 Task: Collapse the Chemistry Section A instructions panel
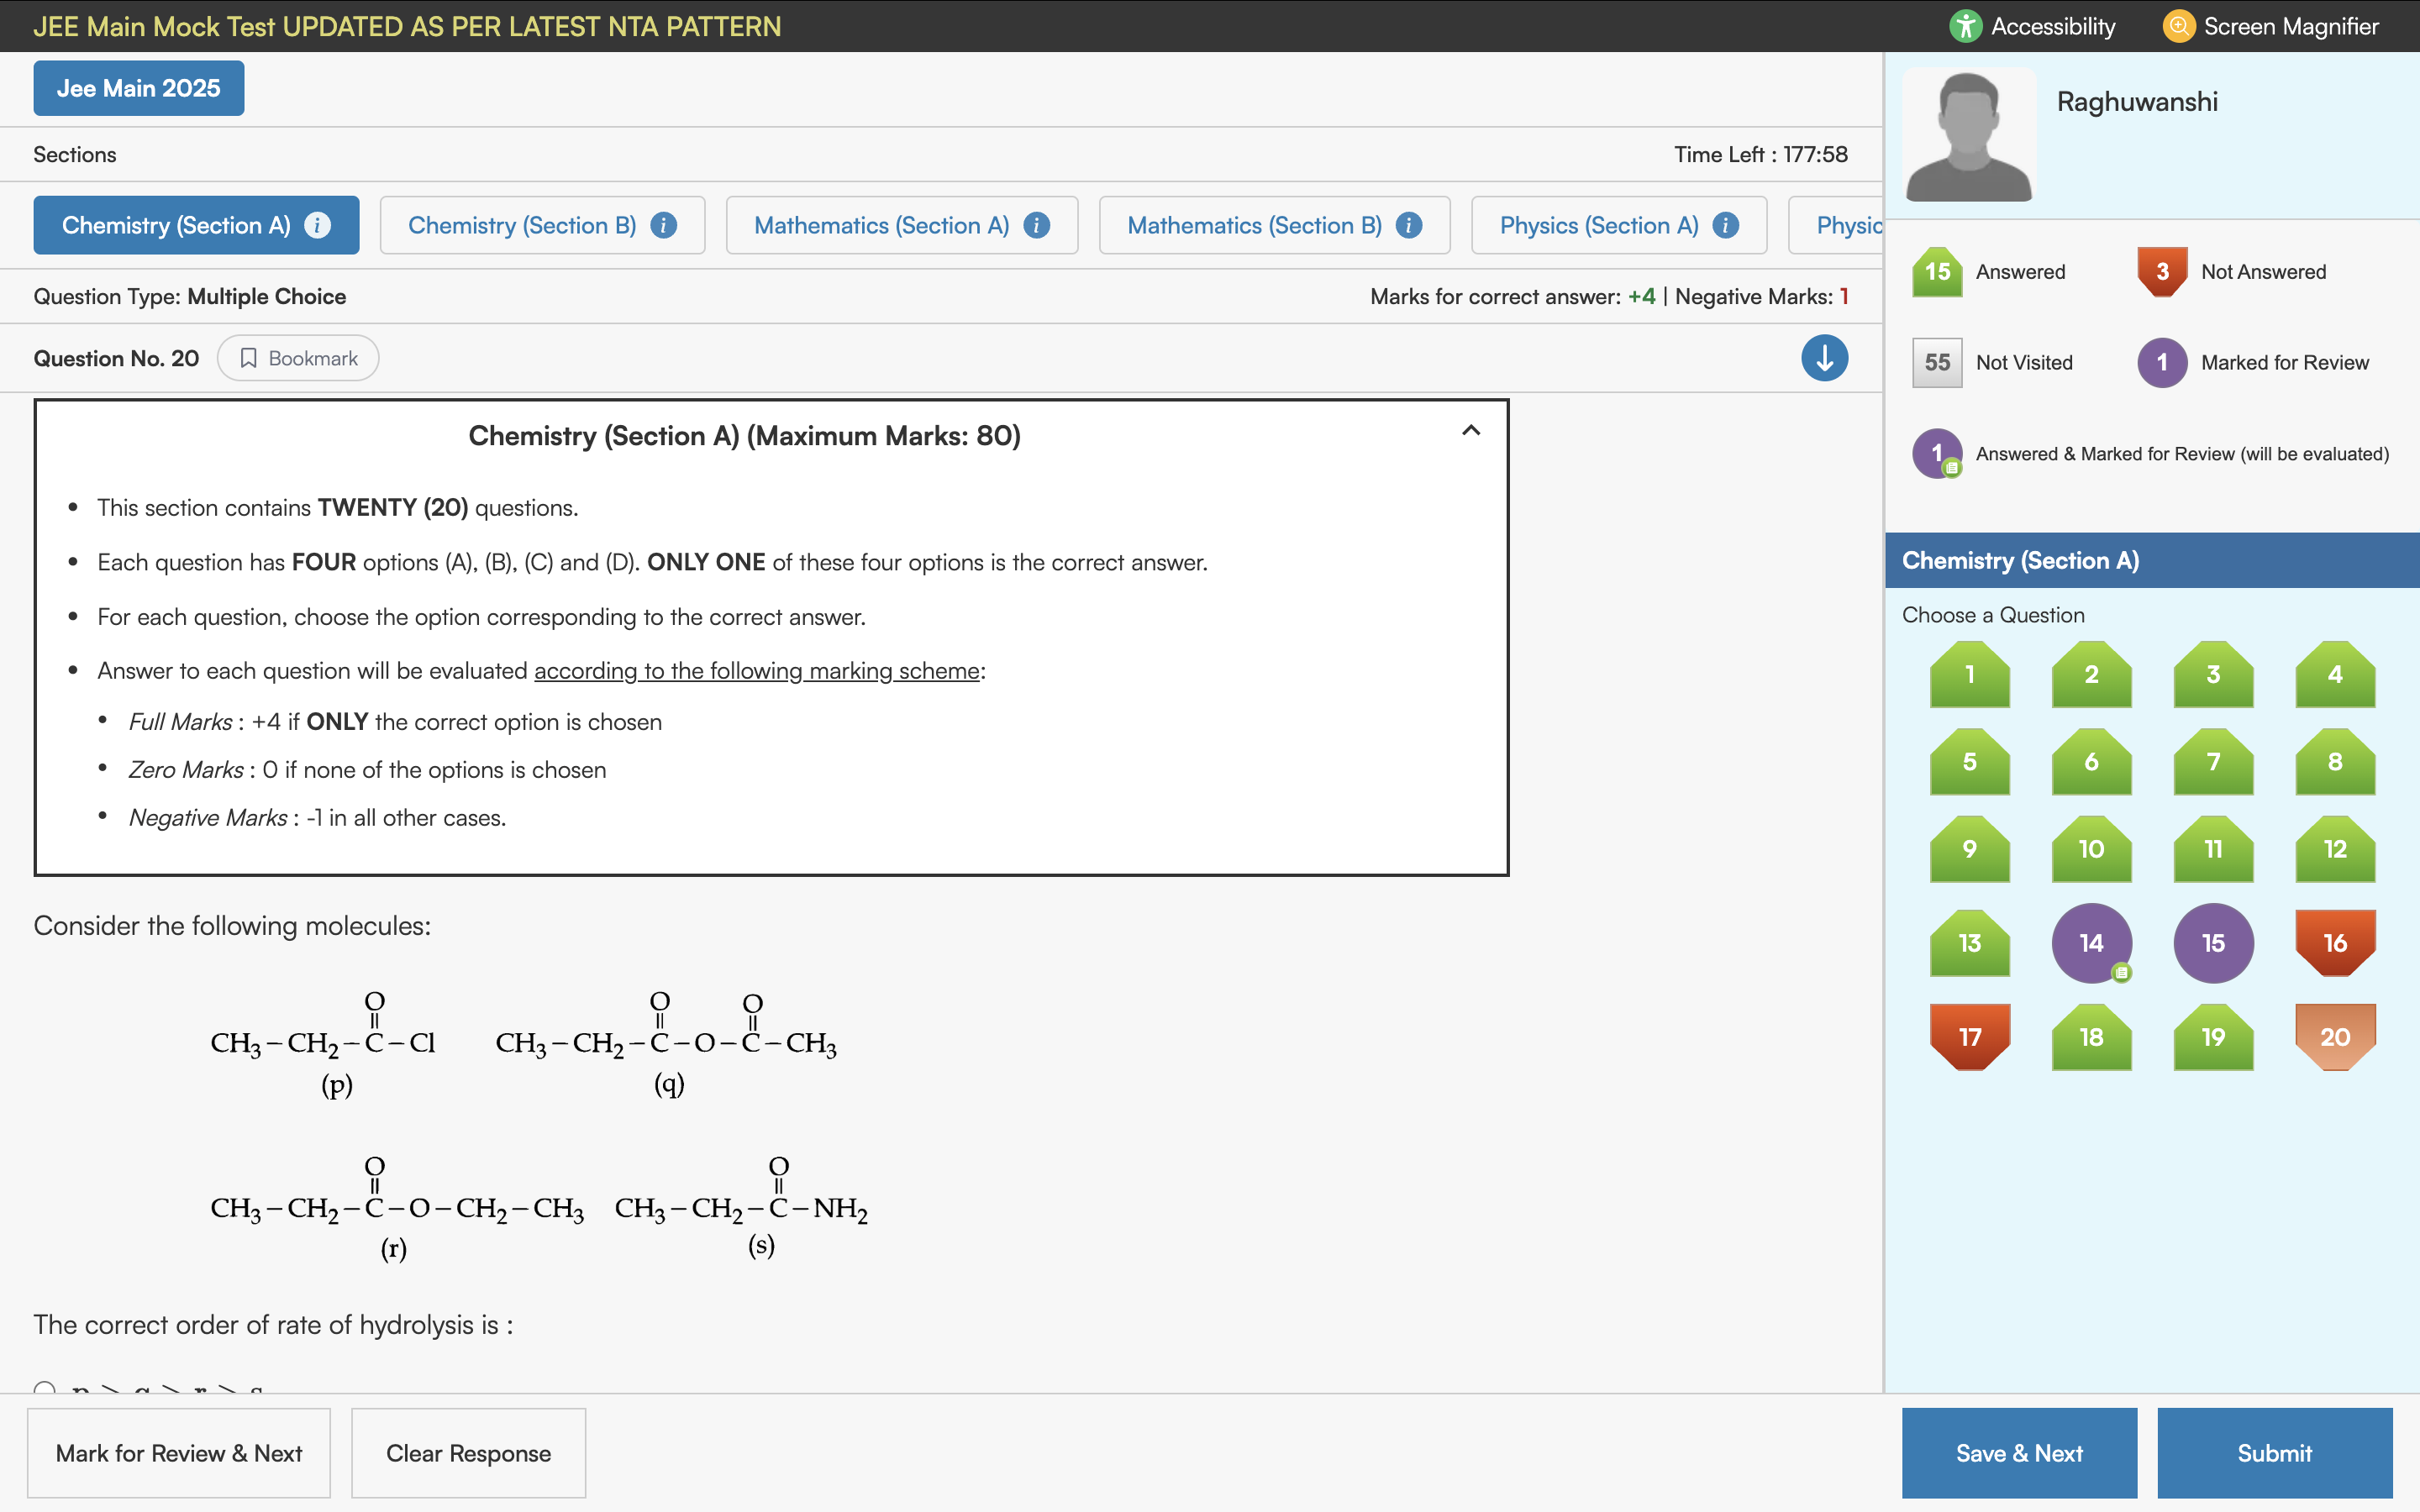point(1470,430)
